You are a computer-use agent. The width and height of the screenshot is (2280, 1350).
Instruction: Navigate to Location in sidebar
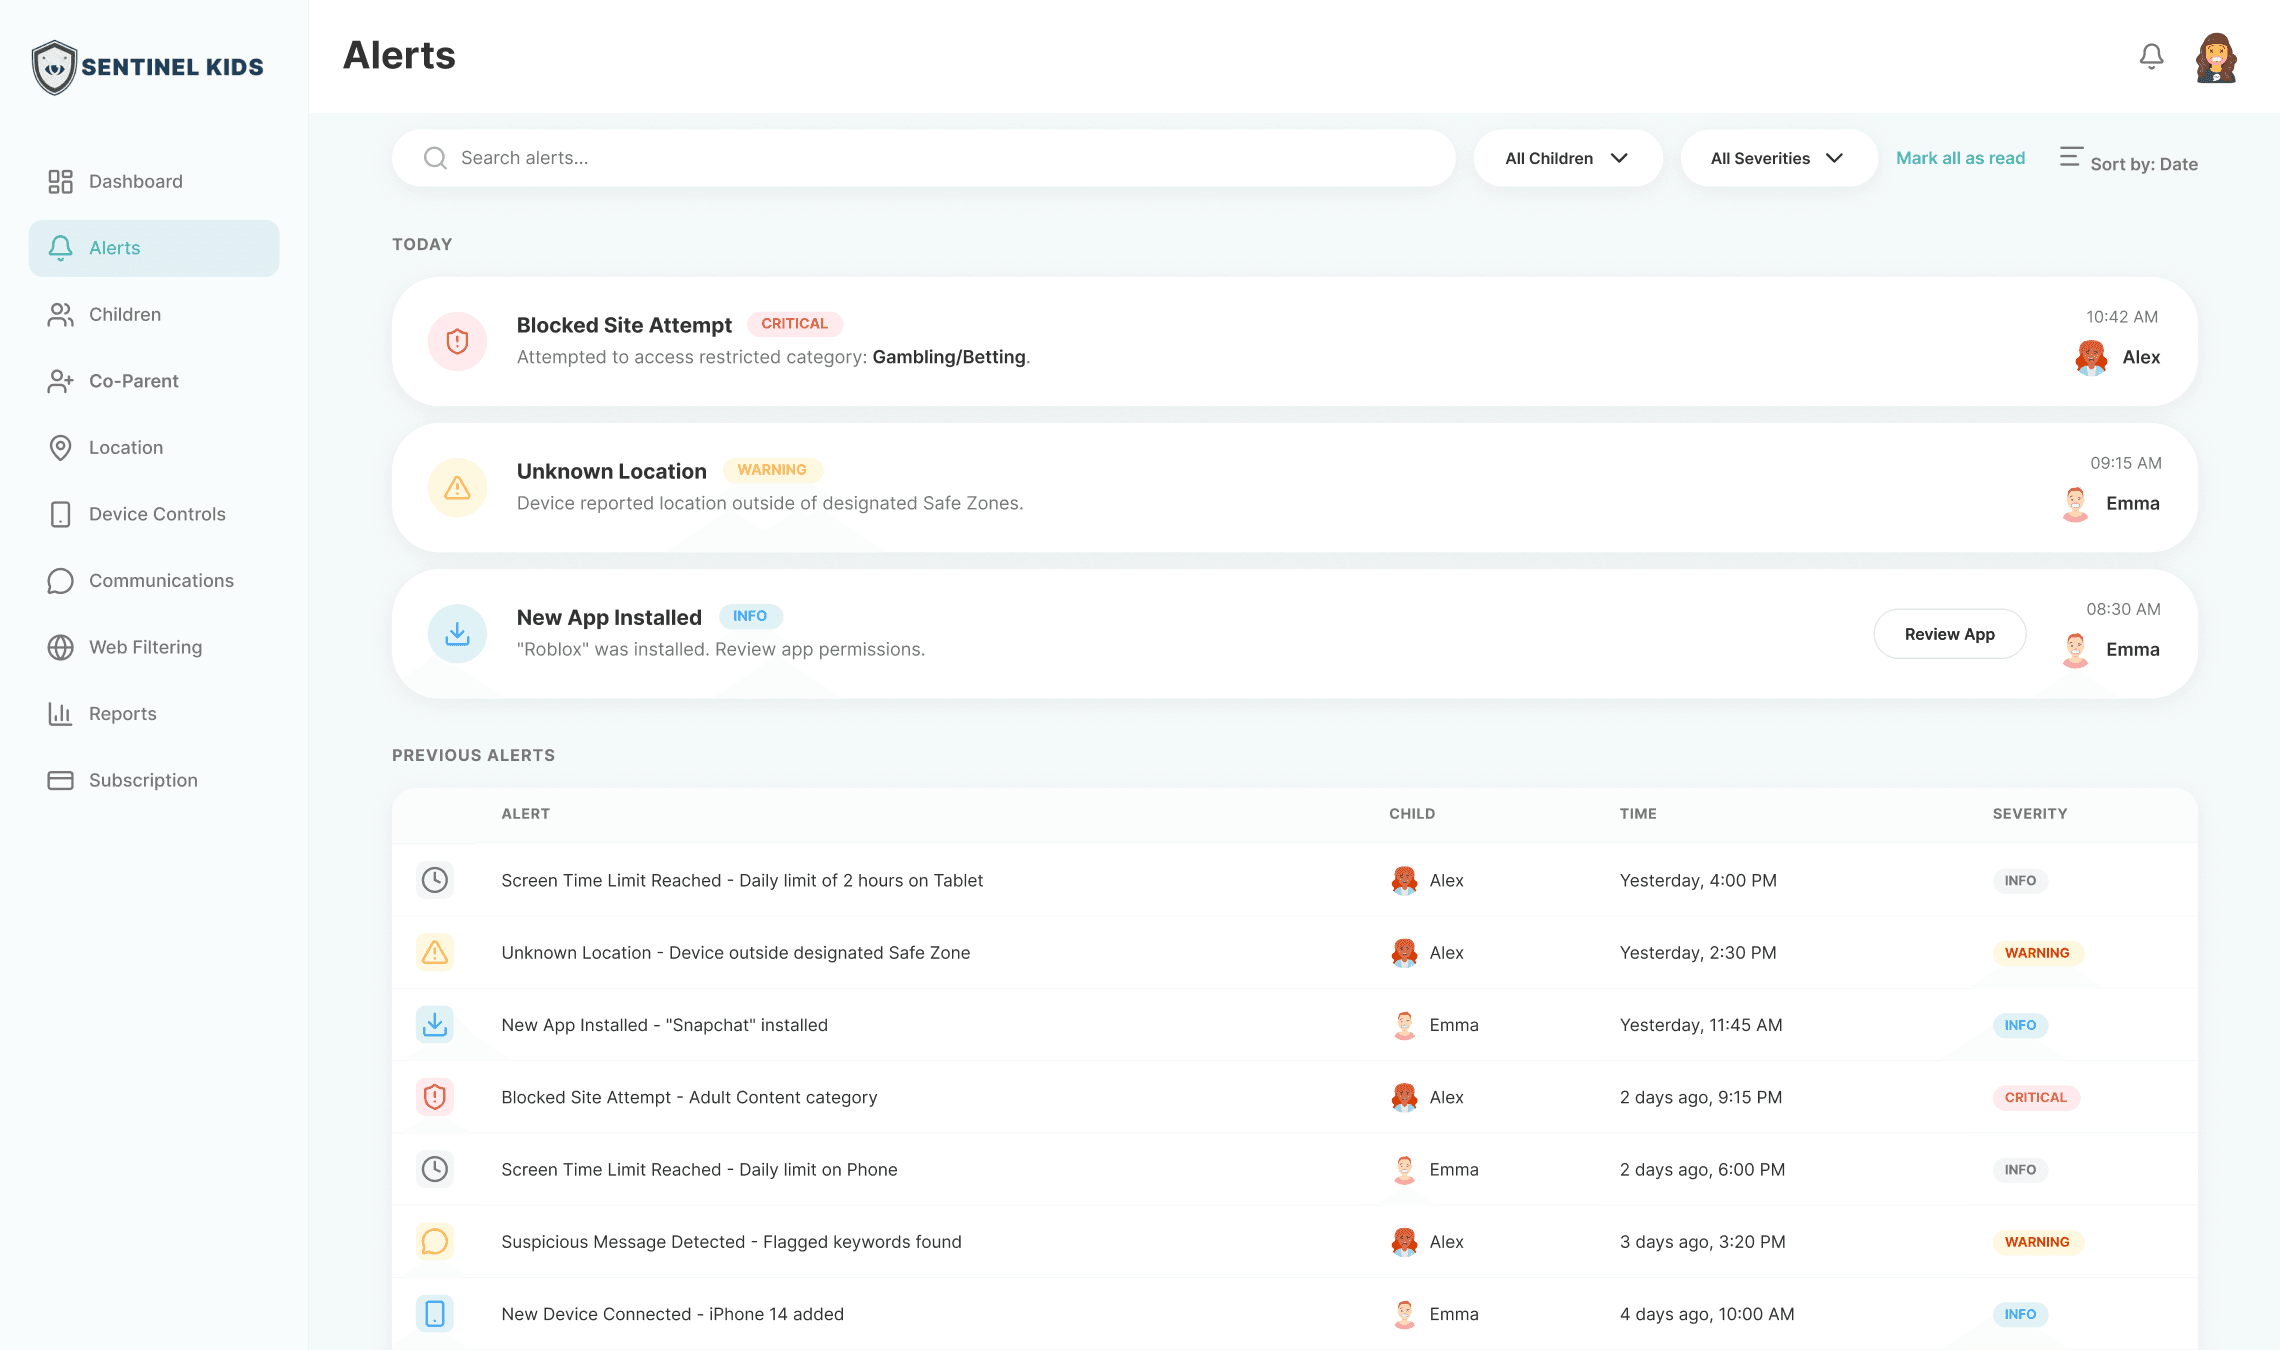pos(154,447)
